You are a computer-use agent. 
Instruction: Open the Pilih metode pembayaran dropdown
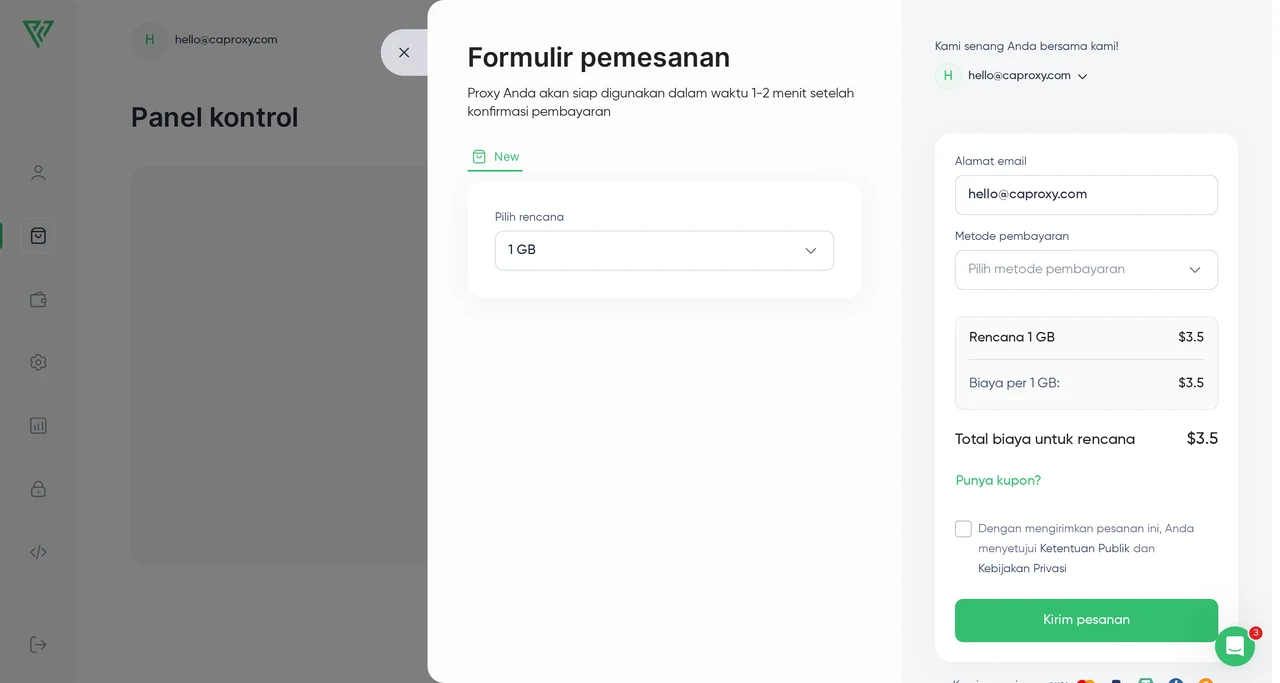tap(1086, 270)
